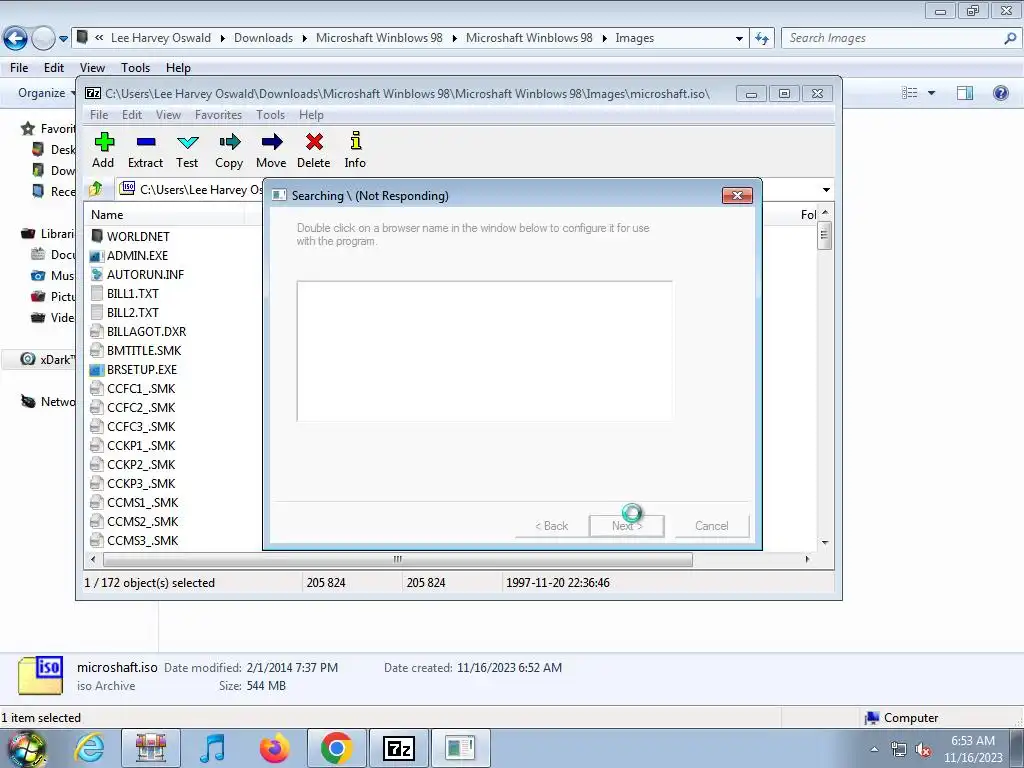
Task: Open the 7-Zip View menu
Action: 168,114
